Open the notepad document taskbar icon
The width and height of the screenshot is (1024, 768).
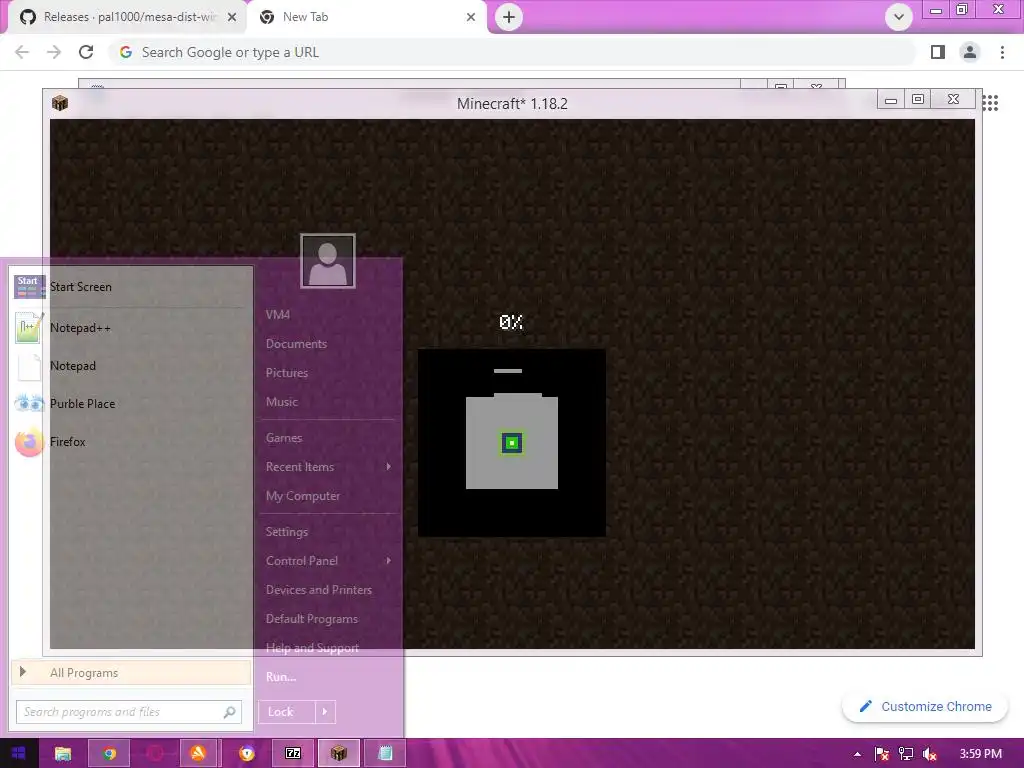(385, 754)
